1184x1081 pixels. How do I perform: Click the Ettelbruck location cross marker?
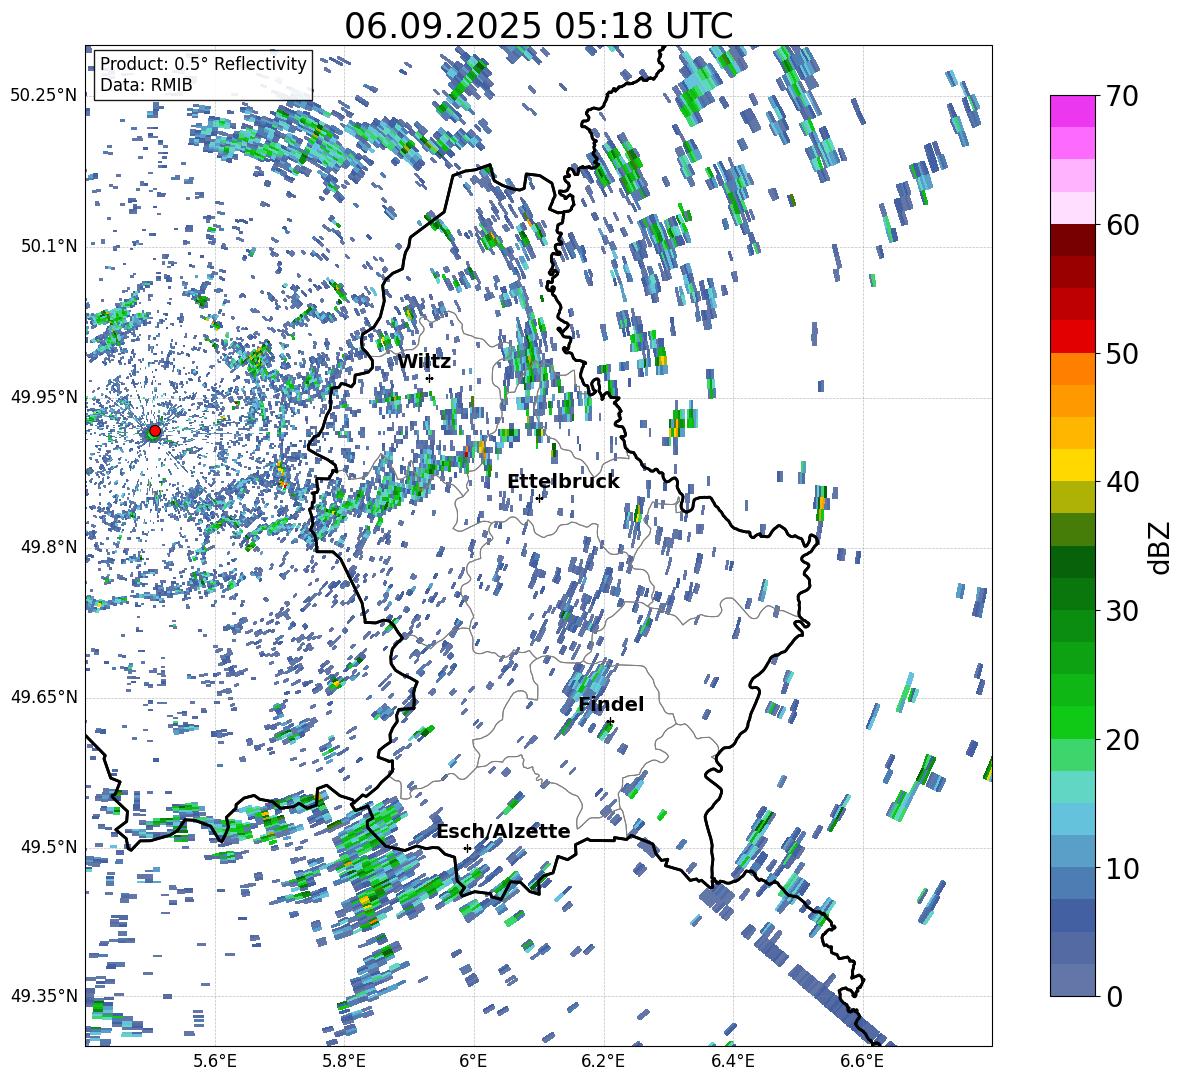tap(539, 498)
